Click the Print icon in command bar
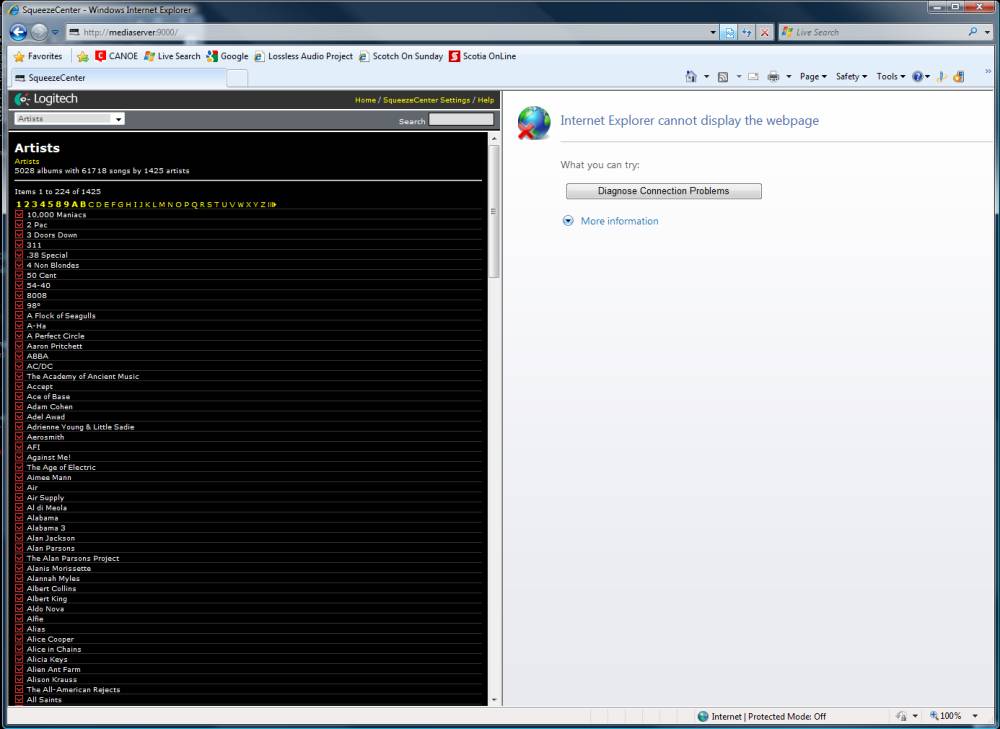This screenshot has width=1000, height=729. pos(773,77)
